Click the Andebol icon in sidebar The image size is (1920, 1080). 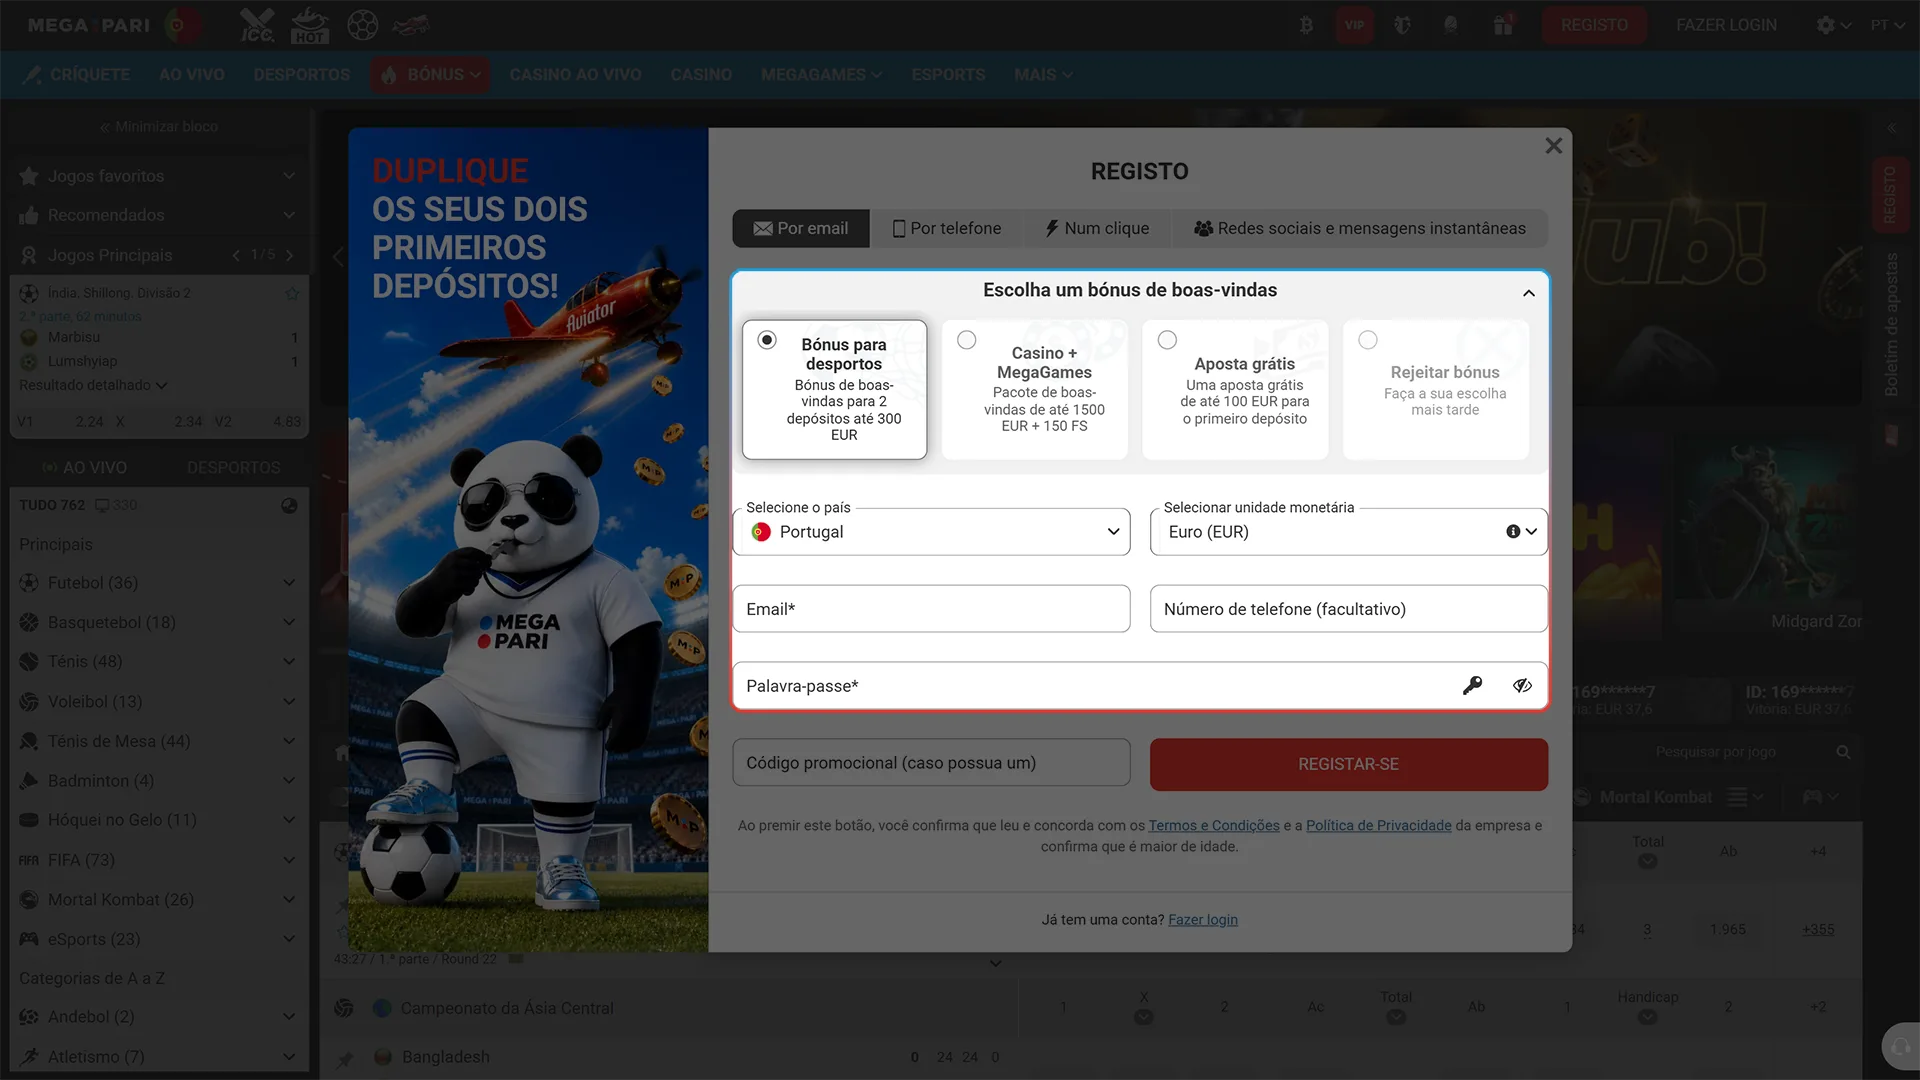(x=29, y=1017)
